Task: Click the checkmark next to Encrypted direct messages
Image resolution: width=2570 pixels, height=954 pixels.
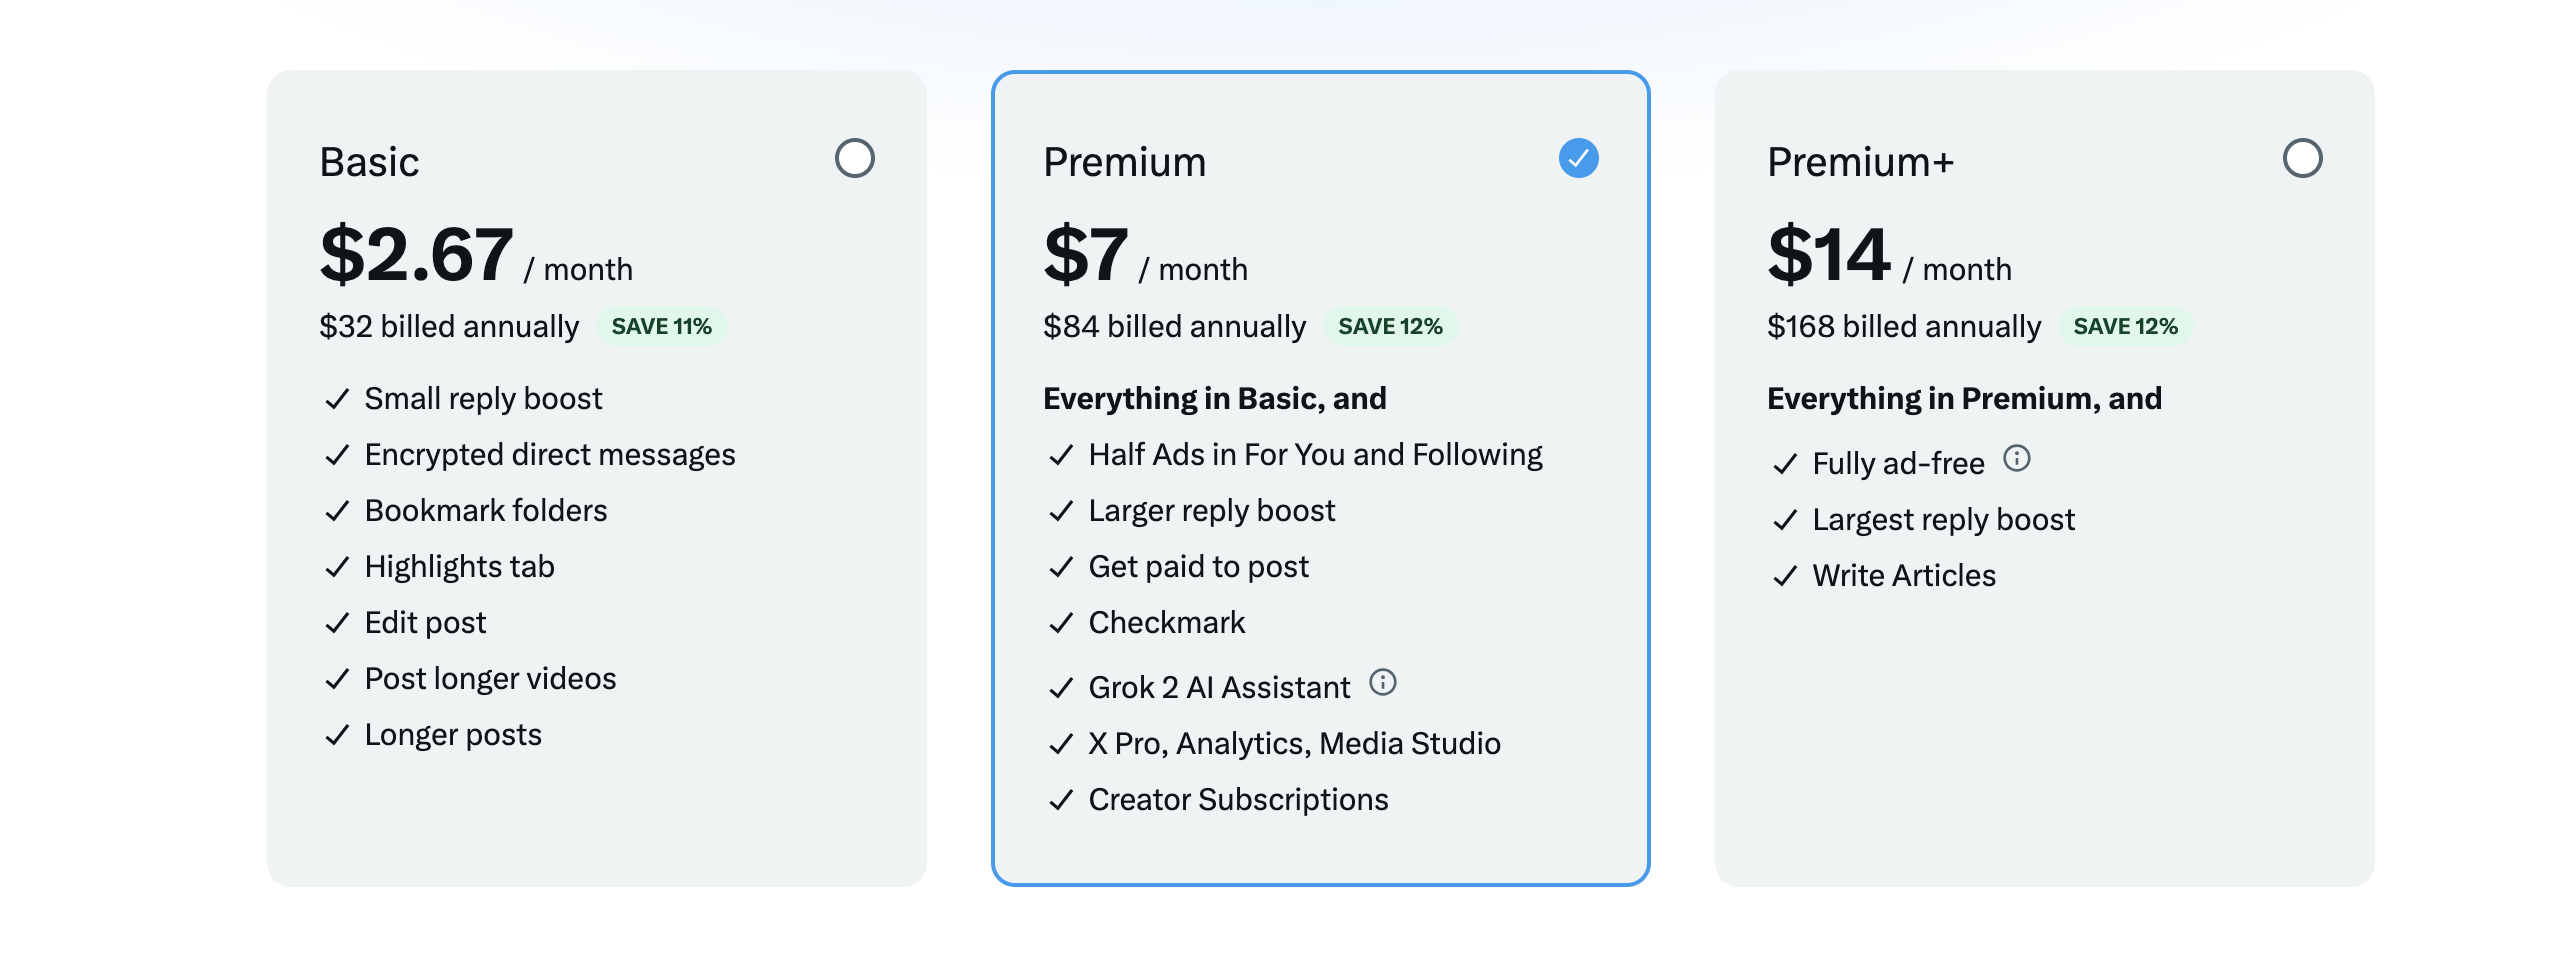Action: click(336, 454)
